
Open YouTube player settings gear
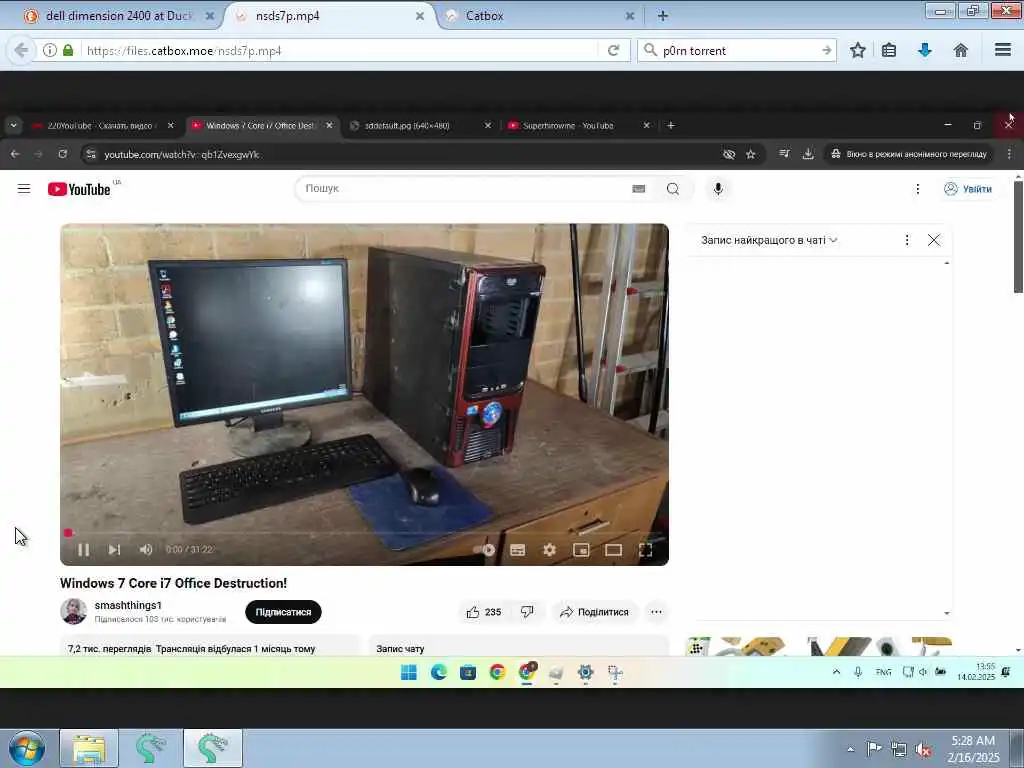549,550
